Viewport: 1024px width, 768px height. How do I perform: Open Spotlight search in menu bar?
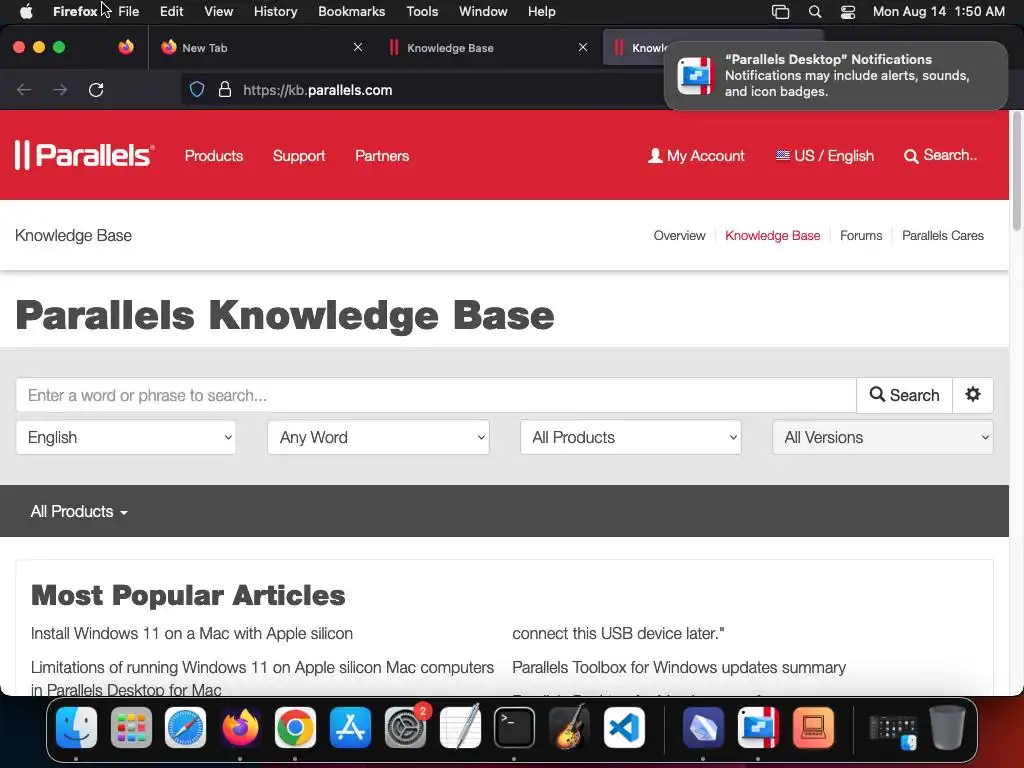tap(814, 11)
